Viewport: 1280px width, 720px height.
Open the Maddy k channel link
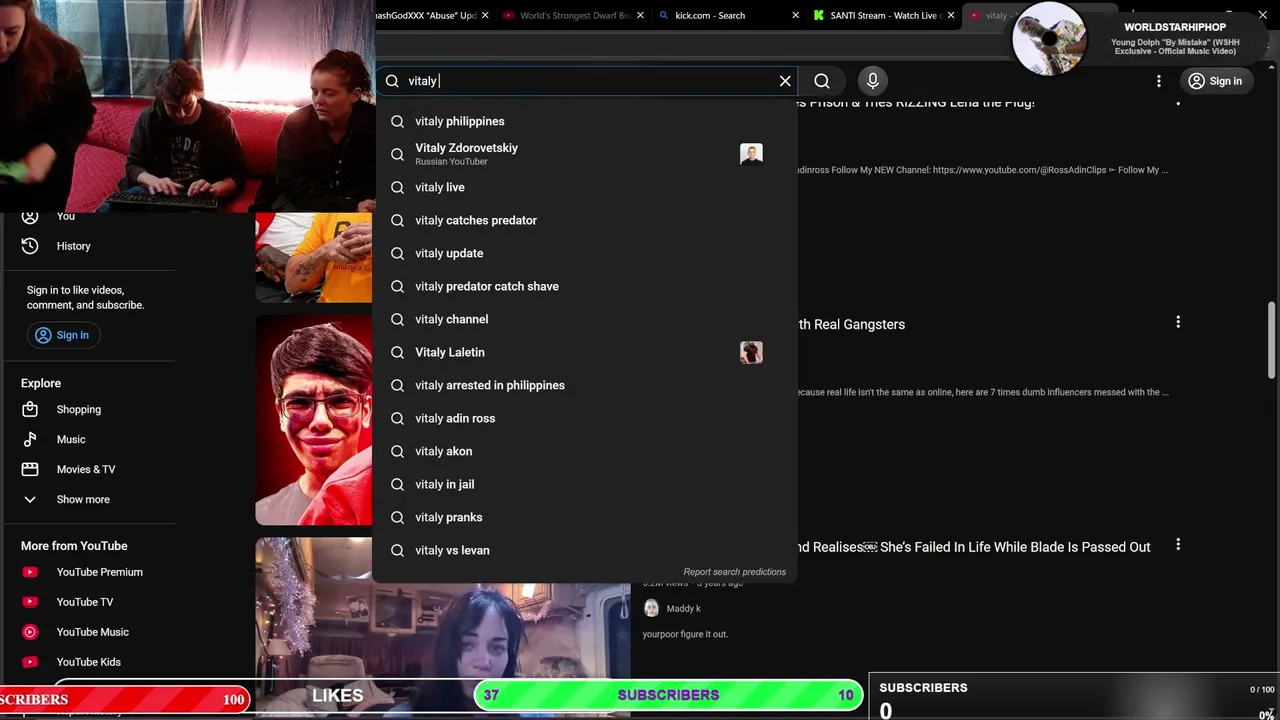pos(683,608)
